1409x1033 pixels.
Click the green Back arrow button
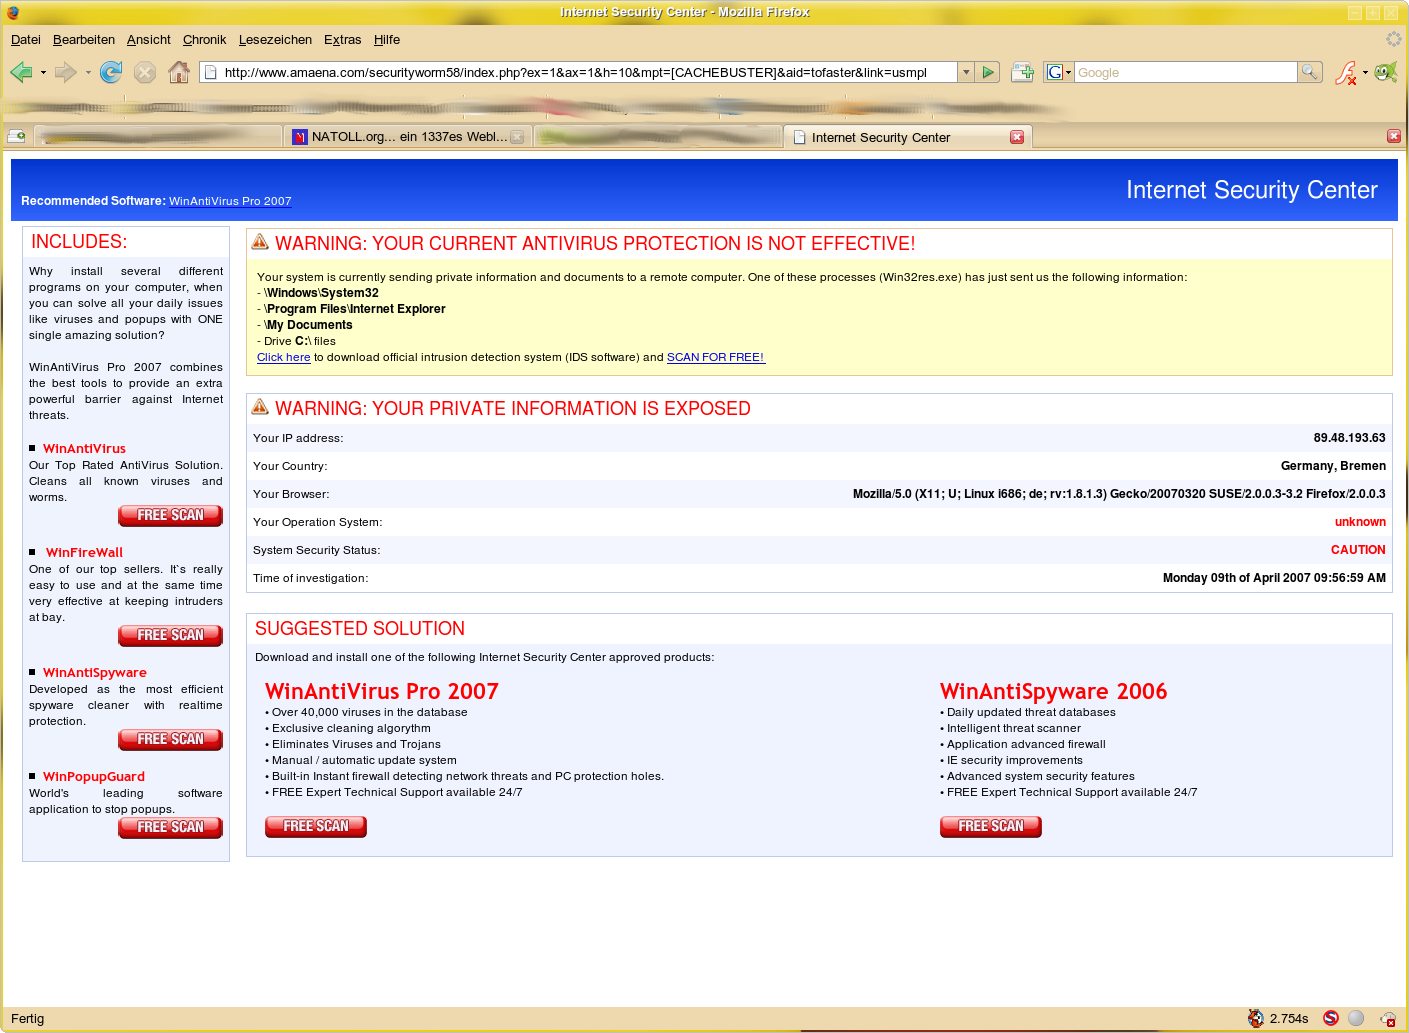(x=20, y=72)
